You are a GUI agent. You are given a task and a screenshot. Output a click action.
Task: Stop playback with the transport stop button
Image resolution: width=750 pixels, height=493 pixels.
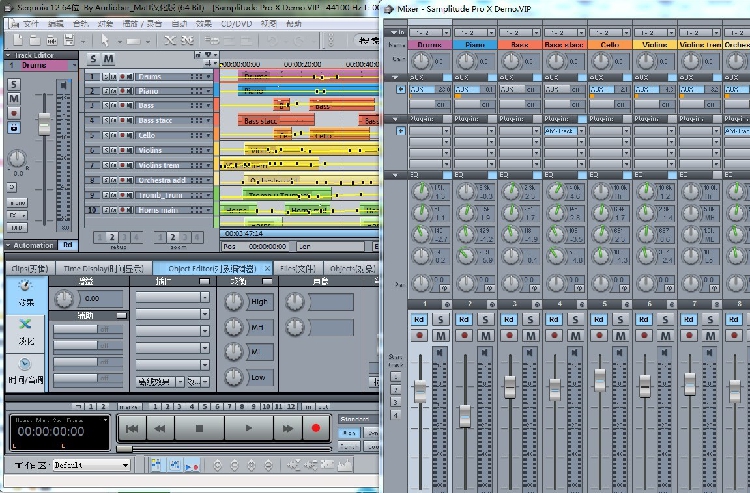pyautogui.click(x=199, y=428)
